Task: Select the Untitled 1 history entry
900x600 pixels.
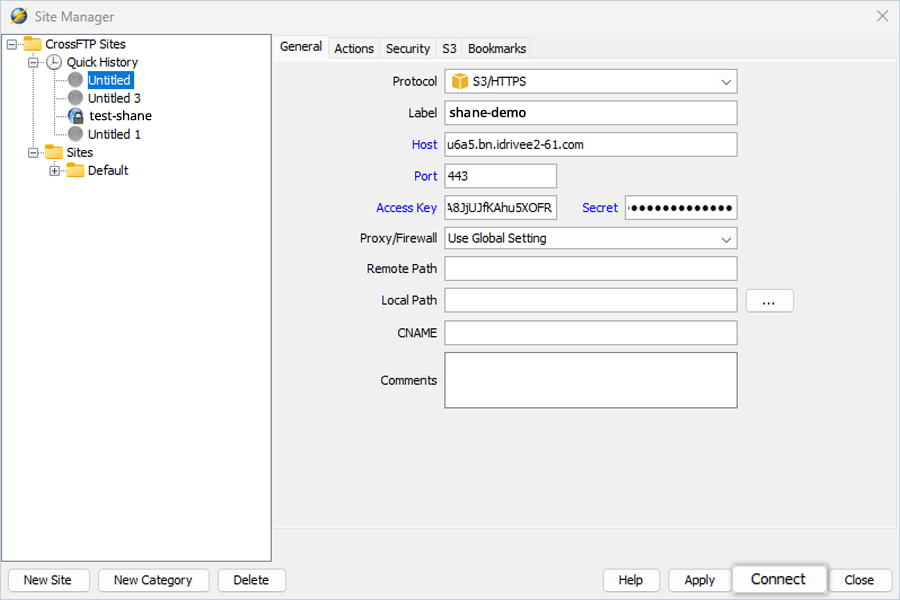Action: 114,134
